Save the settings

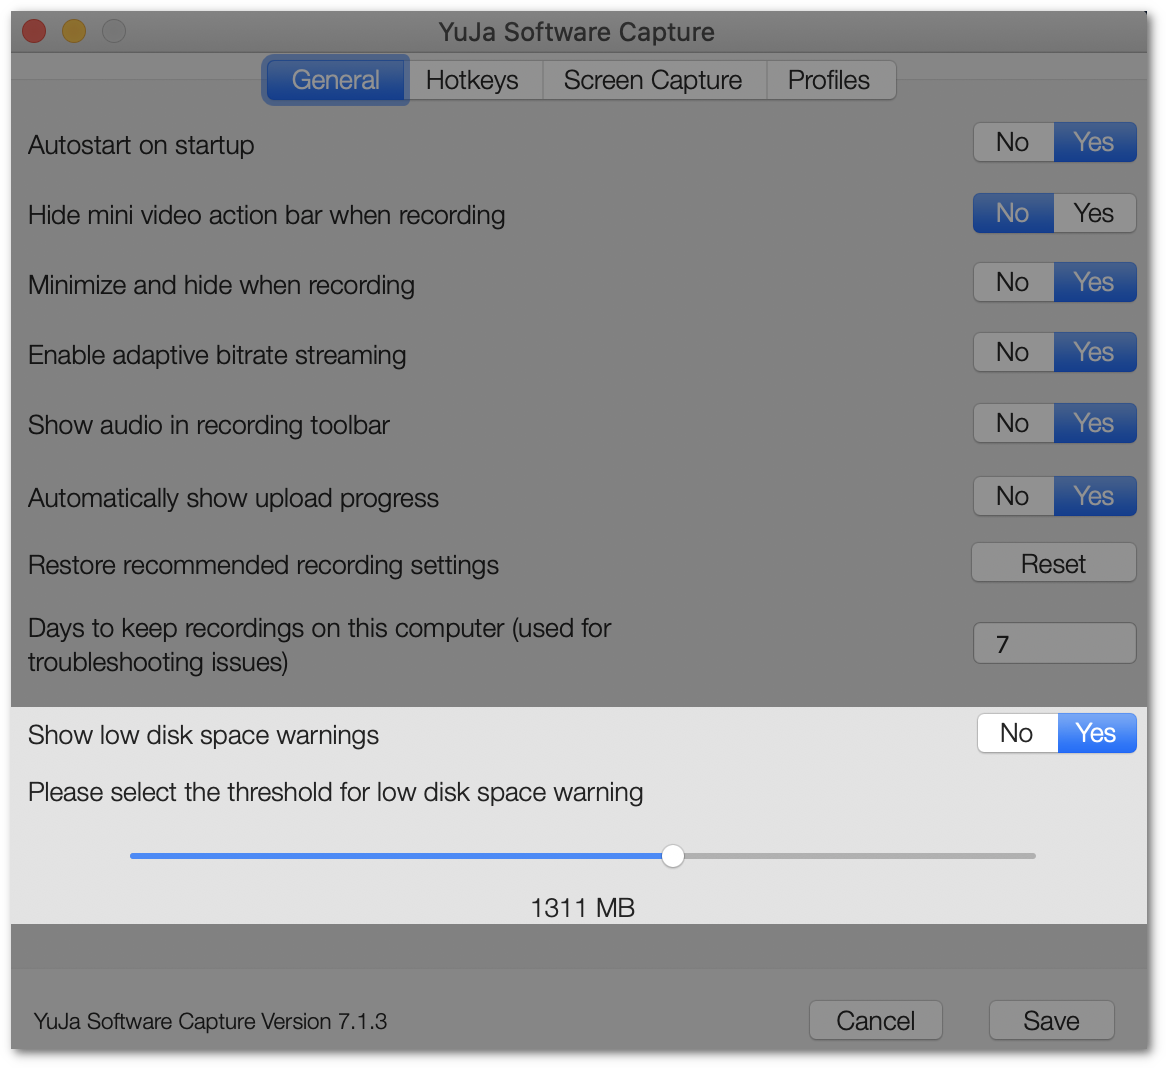tap(1051, 1020)
